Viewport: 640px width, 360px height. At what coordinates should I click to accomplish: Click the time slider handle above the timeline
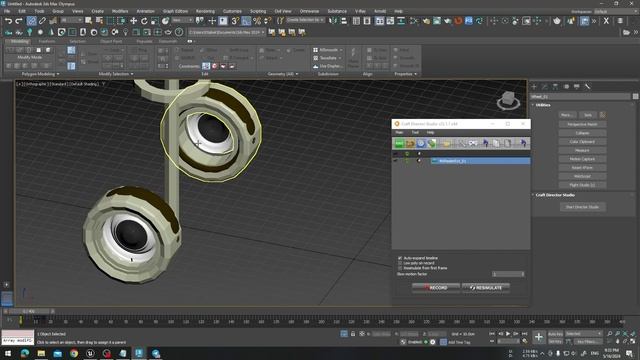coord(28,311)
